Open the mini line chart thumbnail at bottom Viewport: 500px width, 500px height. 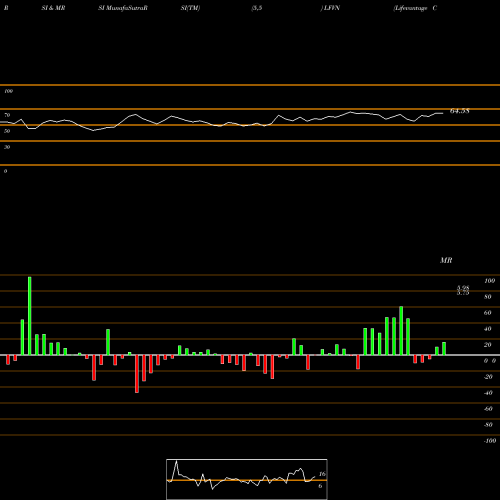pos(247,479)
